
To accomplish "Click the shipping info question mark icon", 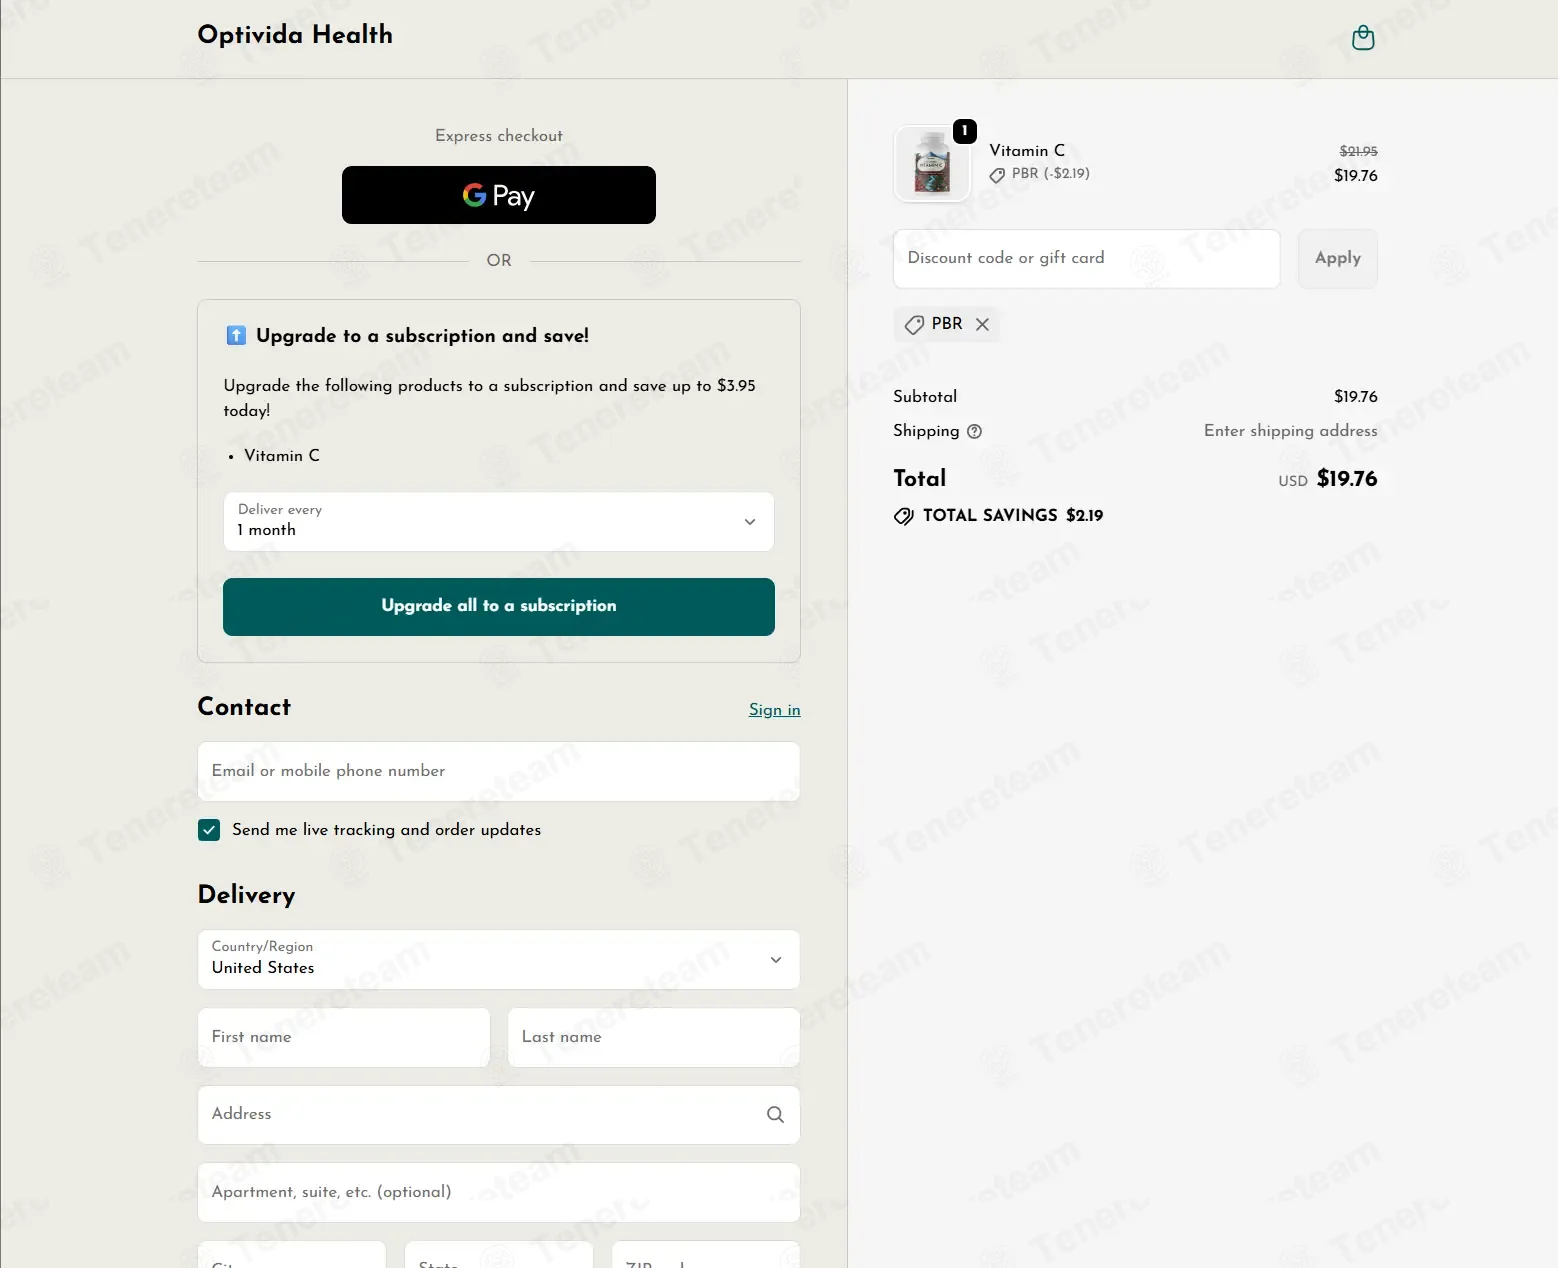I will click(975, 431).
